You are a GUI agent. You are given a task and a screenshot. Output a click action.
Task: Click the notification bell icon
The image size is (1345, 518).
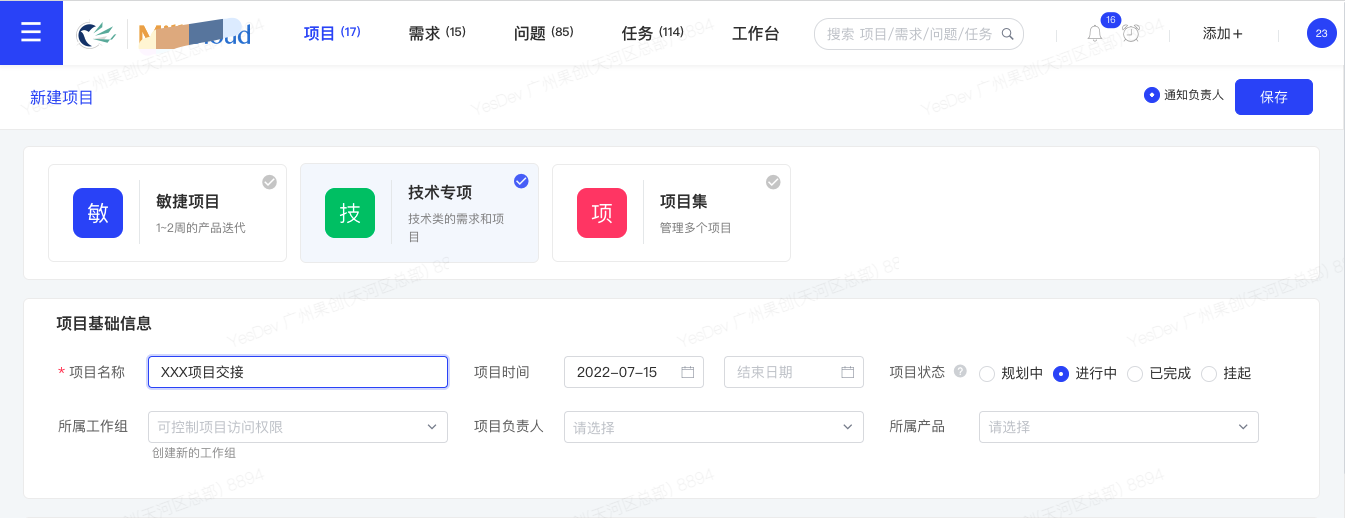(1095, 34)
